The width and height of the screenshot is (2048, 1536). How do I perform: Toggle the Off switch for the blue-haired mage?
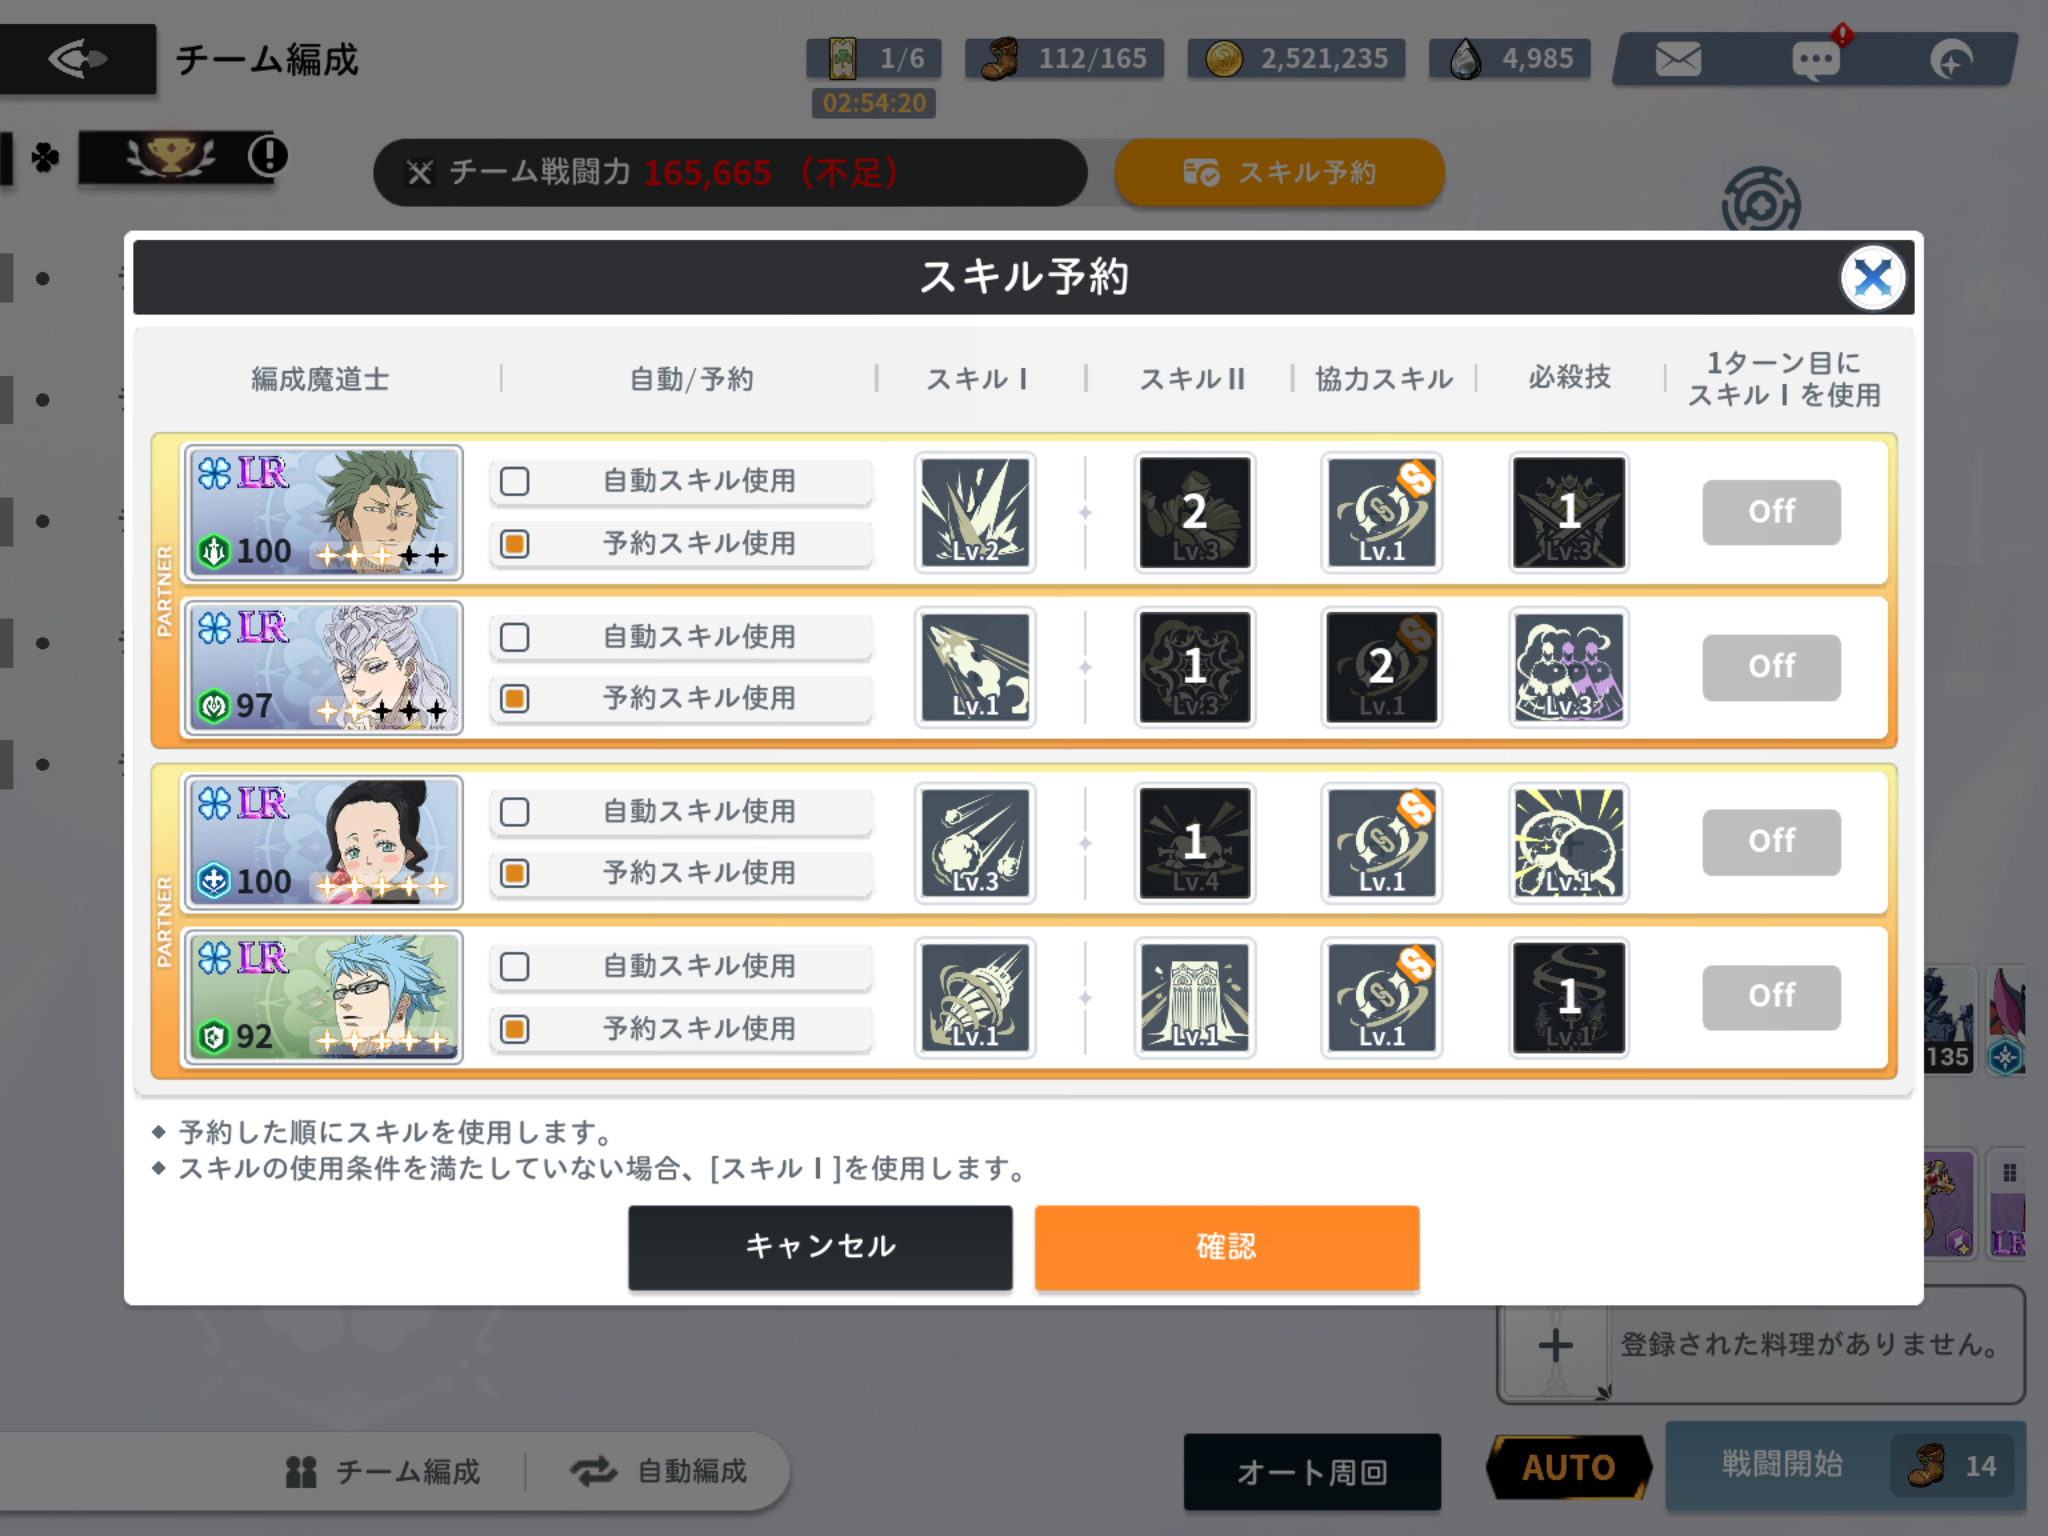click(1771, 997)
